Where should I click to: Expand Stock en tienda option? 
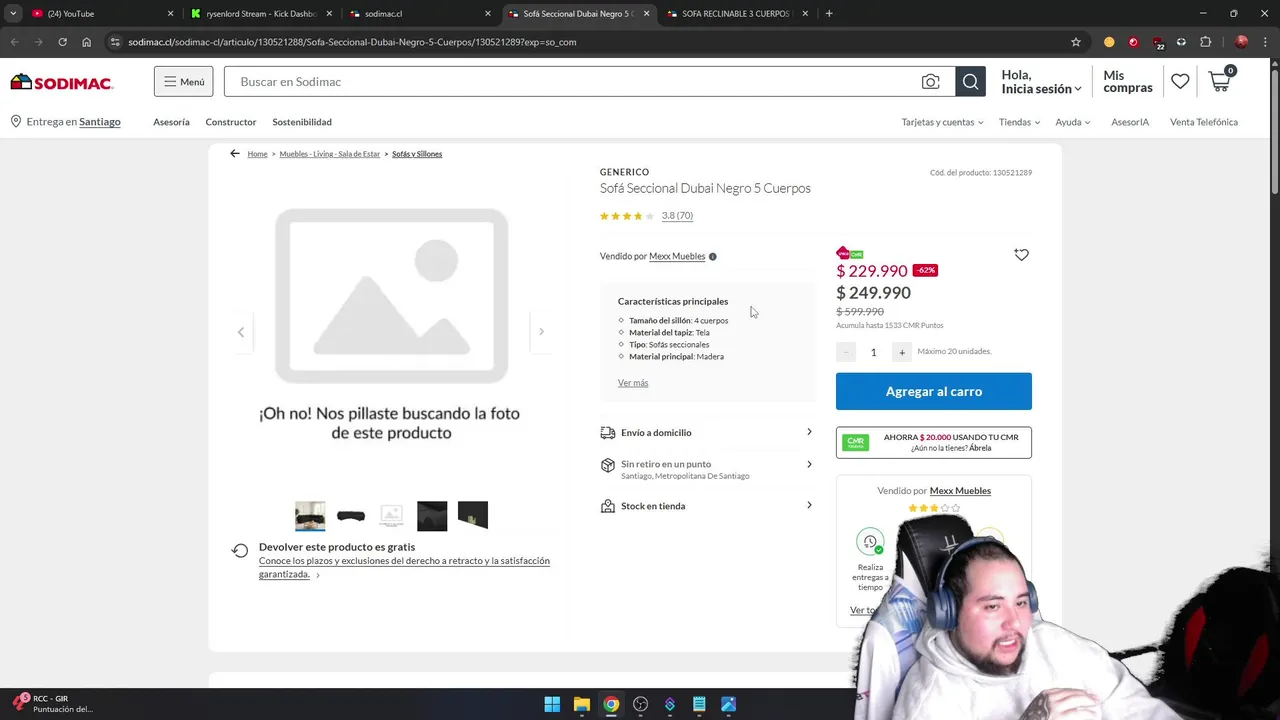(x=707, y=506)
